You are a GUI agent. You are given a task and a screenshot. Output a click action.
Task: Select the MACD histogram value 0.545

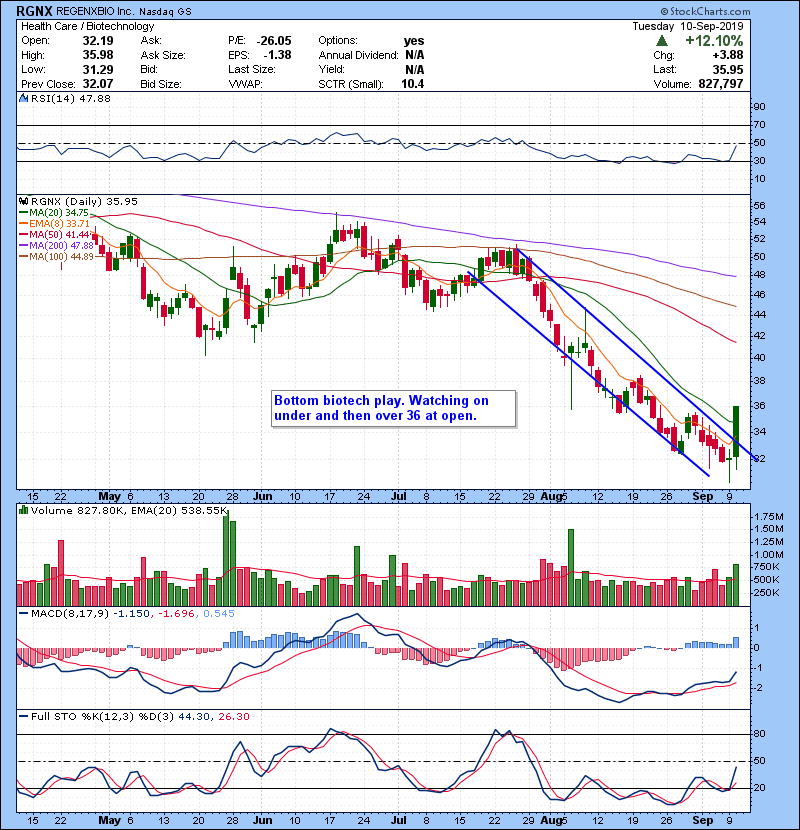pos(218,614)
